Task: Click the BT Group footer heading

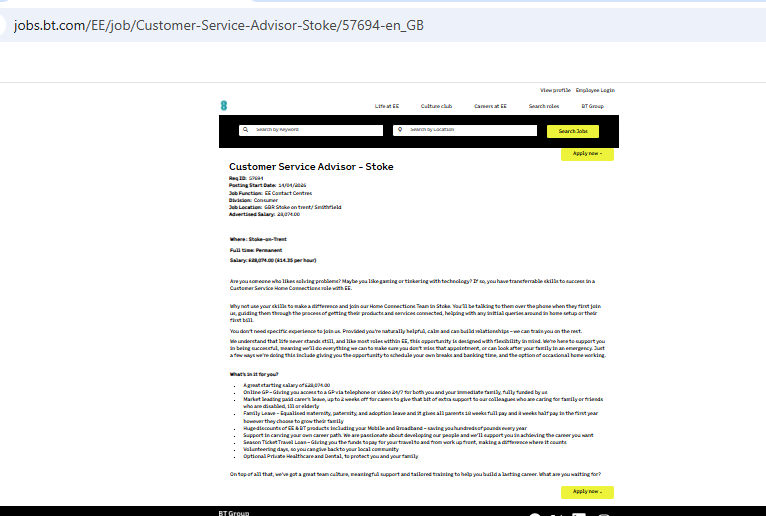Action: (234, 513)
